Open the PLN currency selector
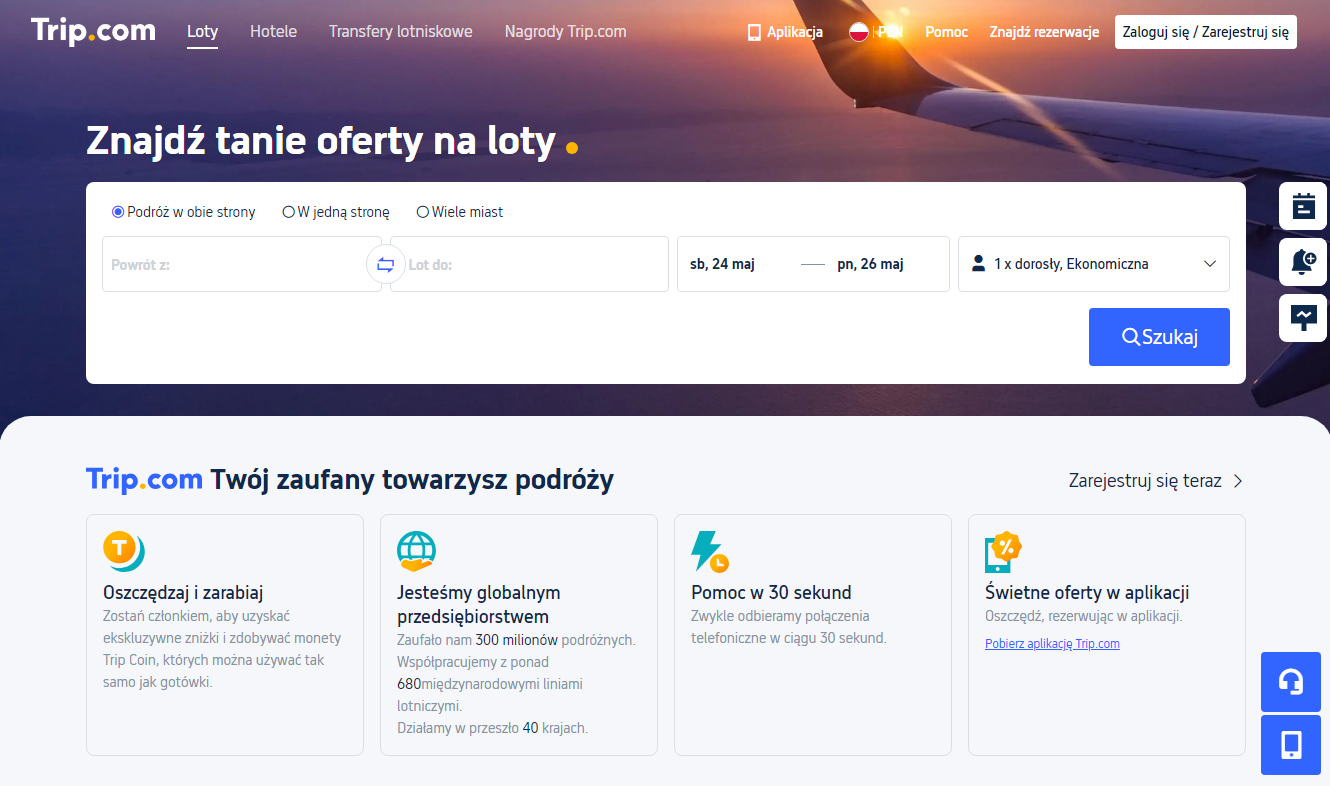The image size is (1330, 786). [890, 32]
